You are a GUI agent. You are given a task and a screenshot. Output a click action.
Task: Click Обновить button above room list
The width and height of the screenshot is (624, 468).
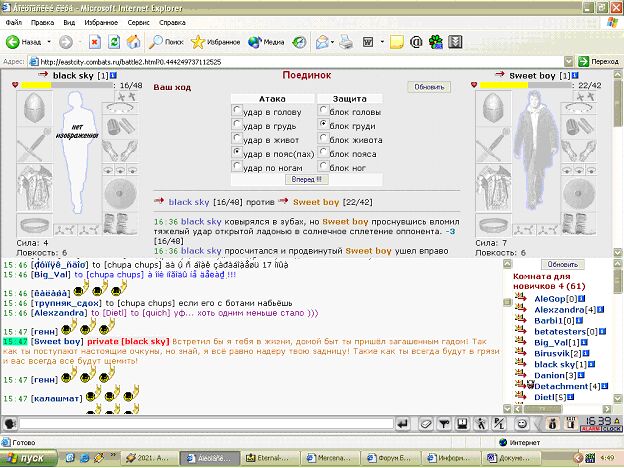click(562, 265)
